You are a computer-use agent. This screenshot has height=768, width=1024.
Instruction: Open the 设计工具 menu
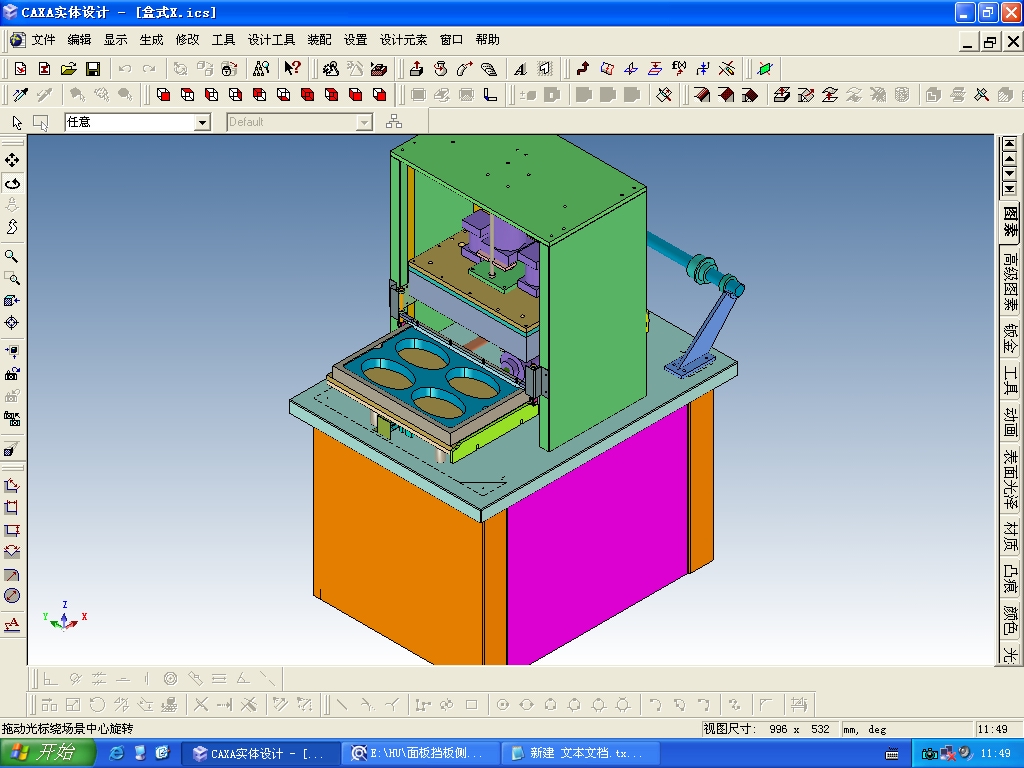pyautogui.click(x=271, y=40)
